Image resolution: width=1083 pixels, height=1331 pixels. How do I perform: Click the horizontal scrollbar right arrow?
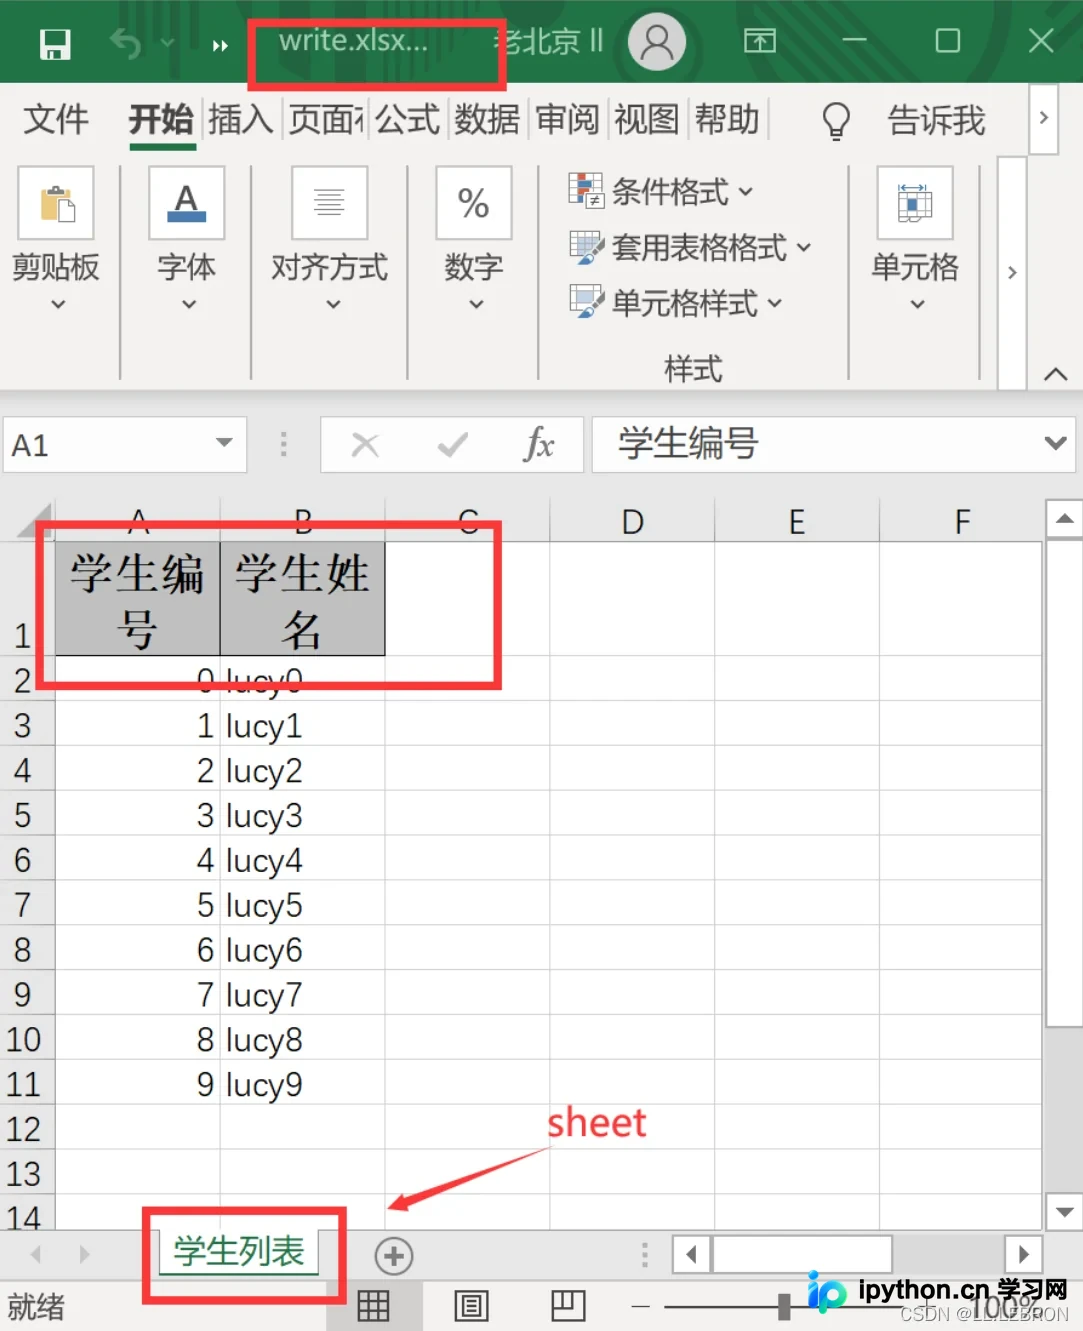click(x=1023, y=1253)
